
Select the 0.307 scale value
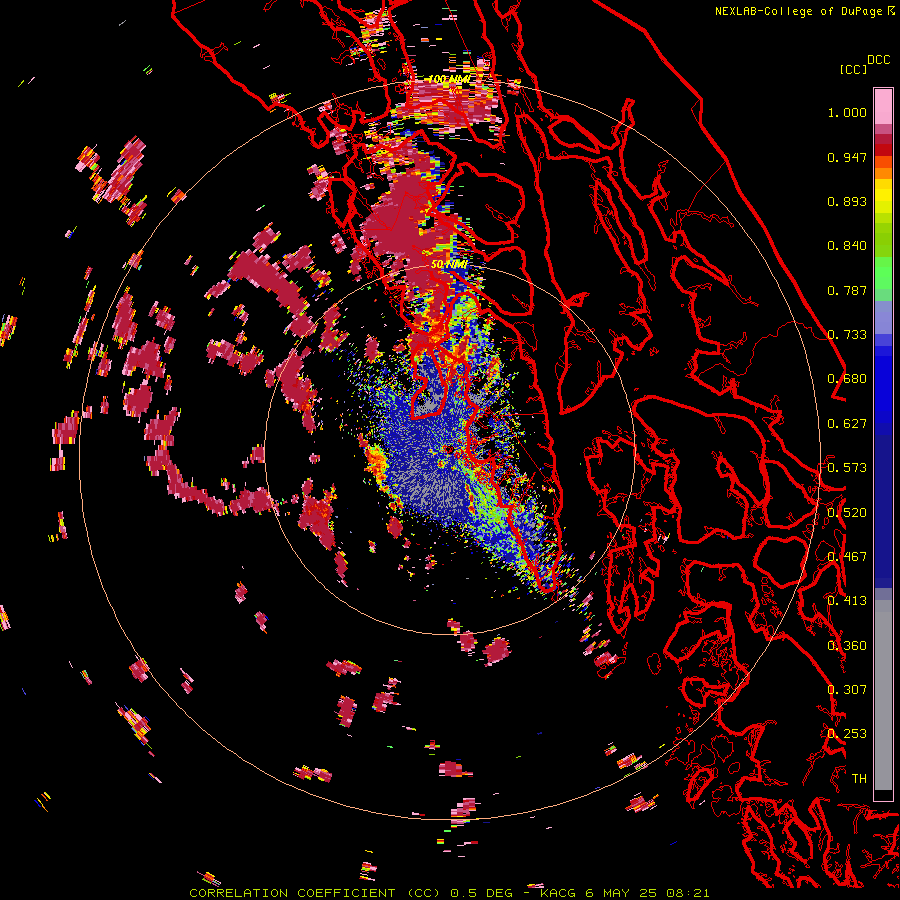pyautogui.click(x=847, y=689)
